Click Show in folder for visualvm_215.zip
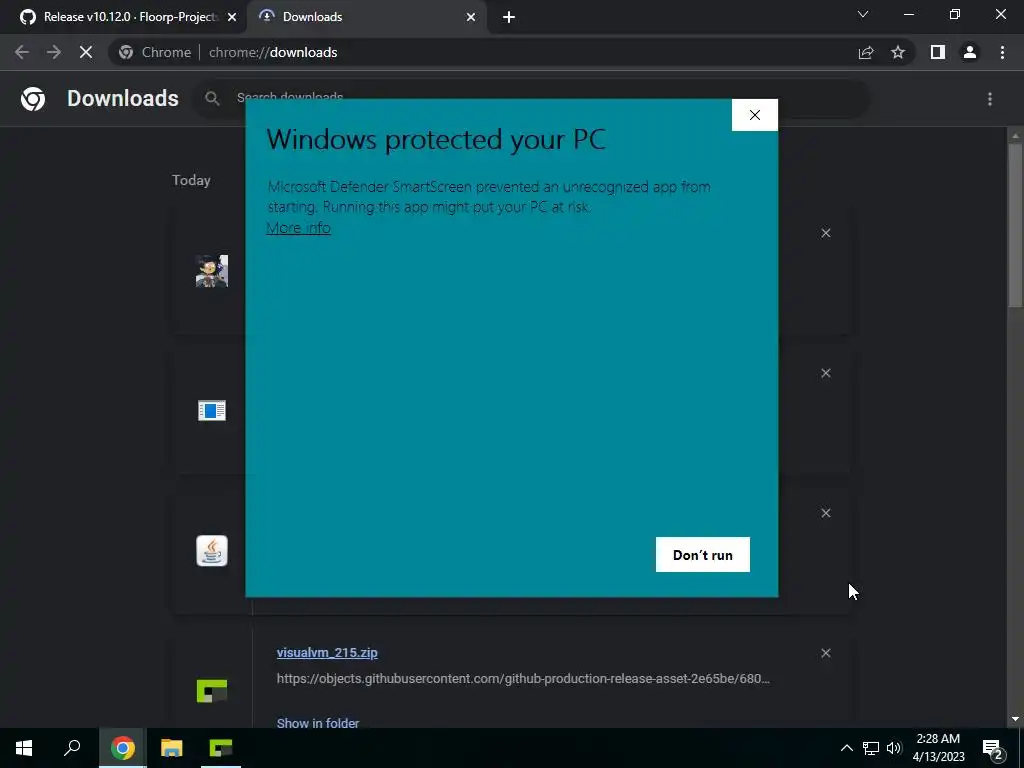 [318, 723]
